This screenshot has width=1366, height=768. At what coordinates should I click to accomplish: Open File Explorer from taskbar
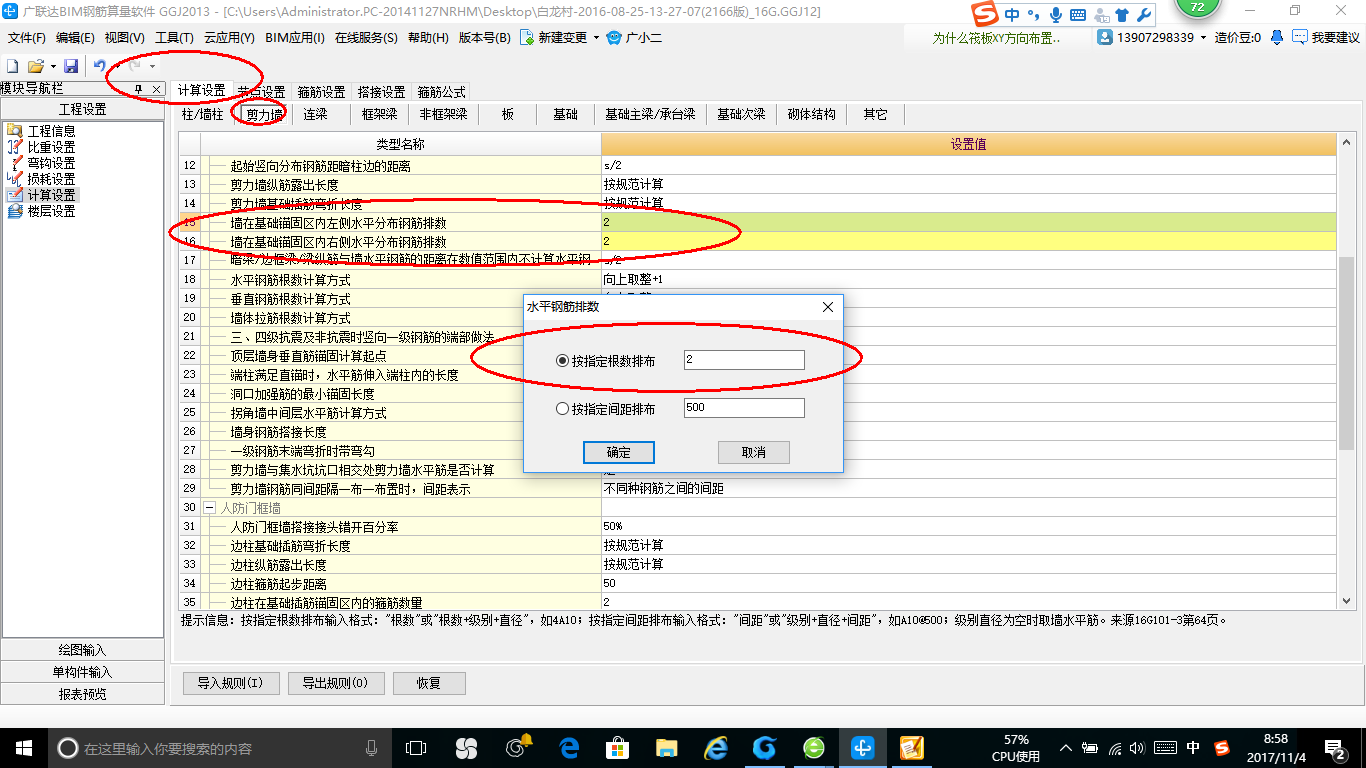pos(667,747)
